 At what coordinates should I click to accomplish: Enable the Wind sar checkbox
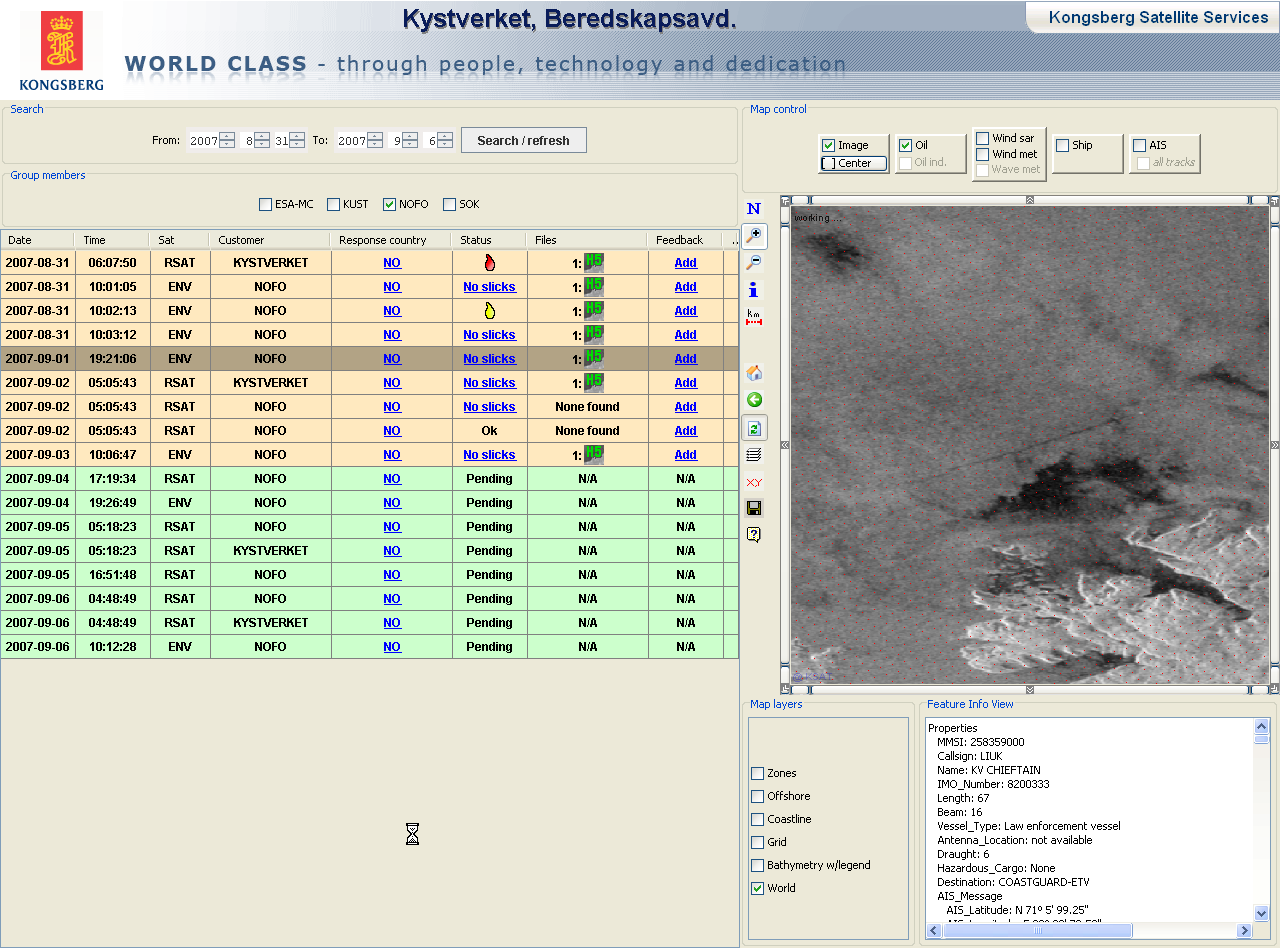(982, 138)
